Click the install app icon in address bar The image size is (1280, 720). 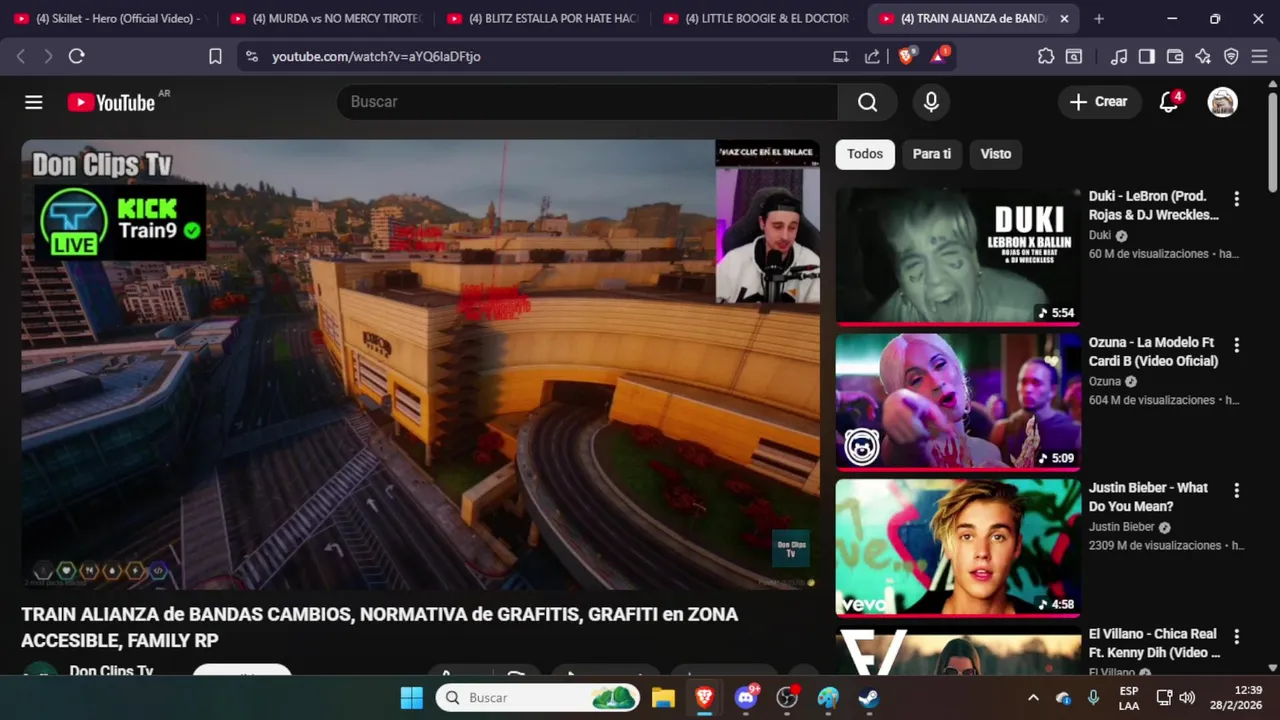(841, 57)
